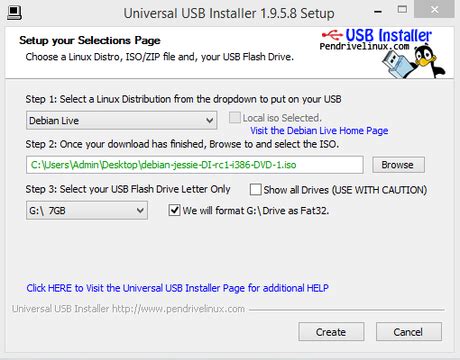Browse for the ISO file
Image resolution: width=460 pixels, height=360 pixels.
[398, 165]
